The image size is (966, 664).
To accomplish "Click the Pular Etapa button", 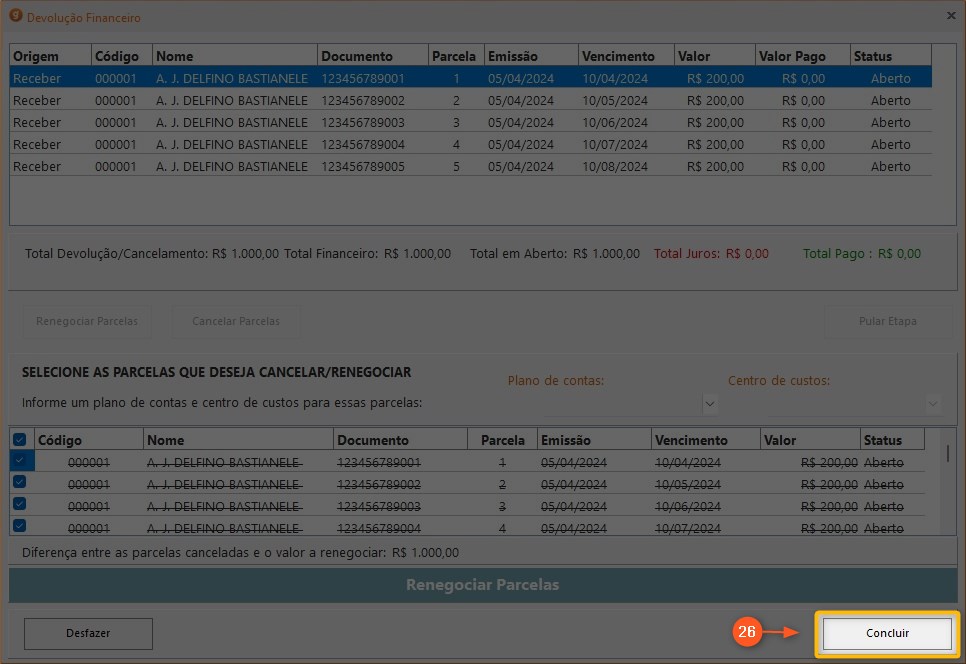I will [x=887, y=322].
